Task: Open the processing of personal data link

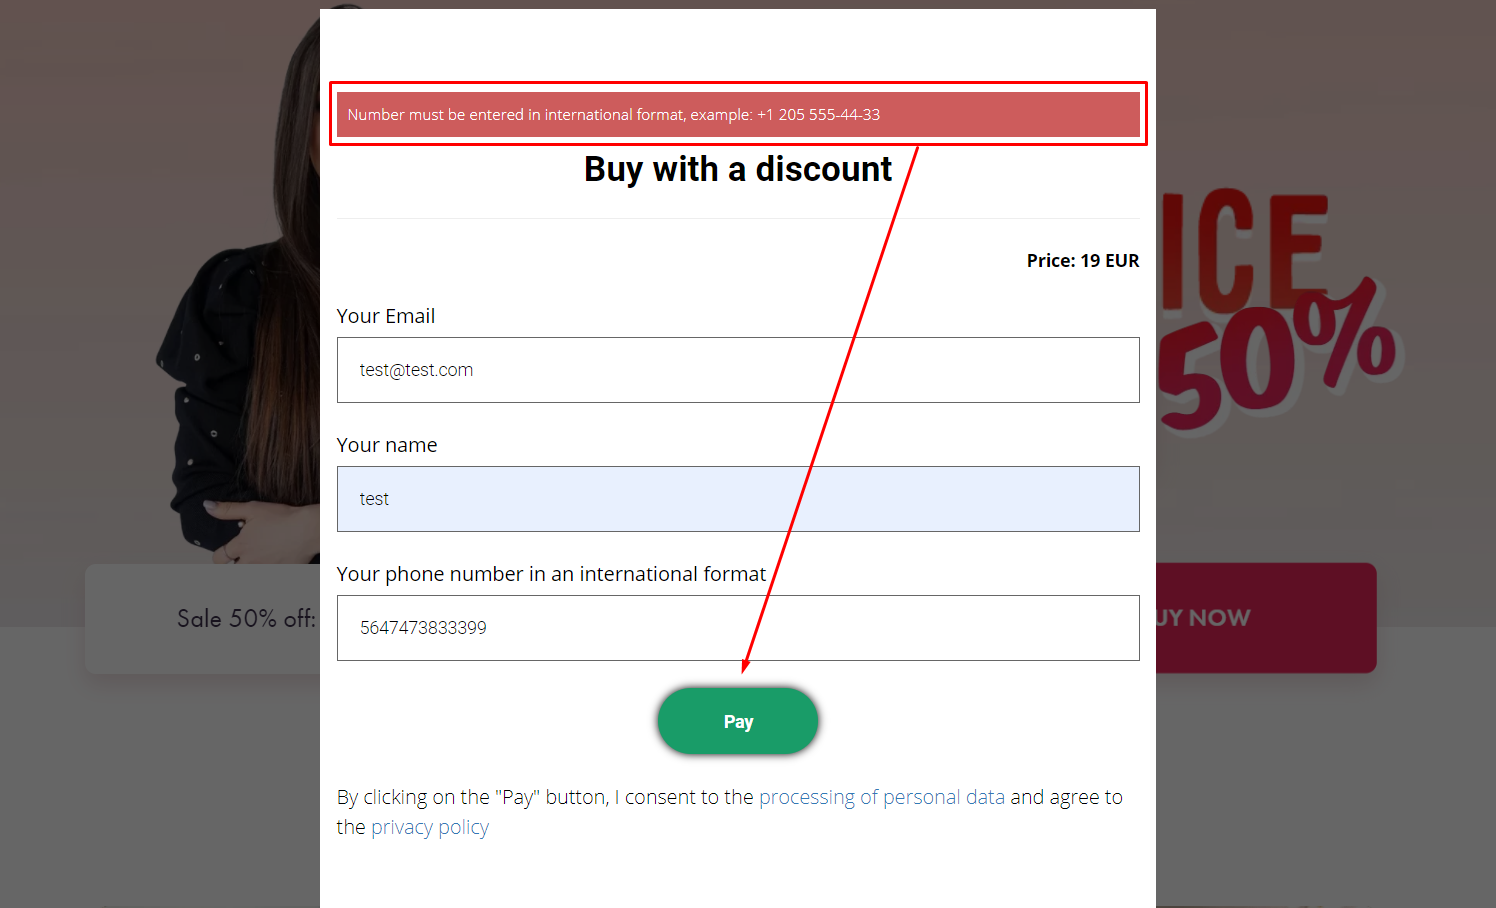Action: point(881,797)
